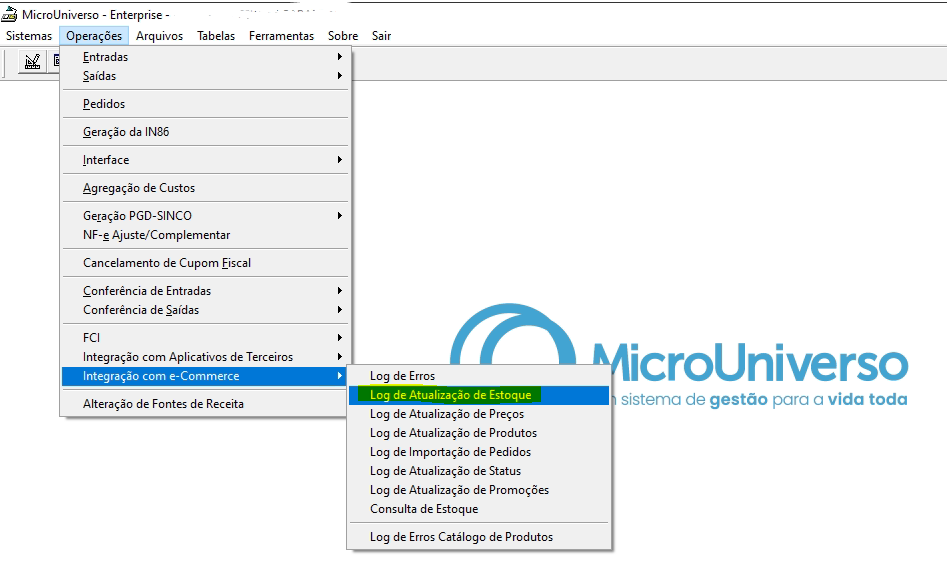Open Log de Atualização de Estoque
Viewport: 947px width, 567px height.
pos(479,395)
